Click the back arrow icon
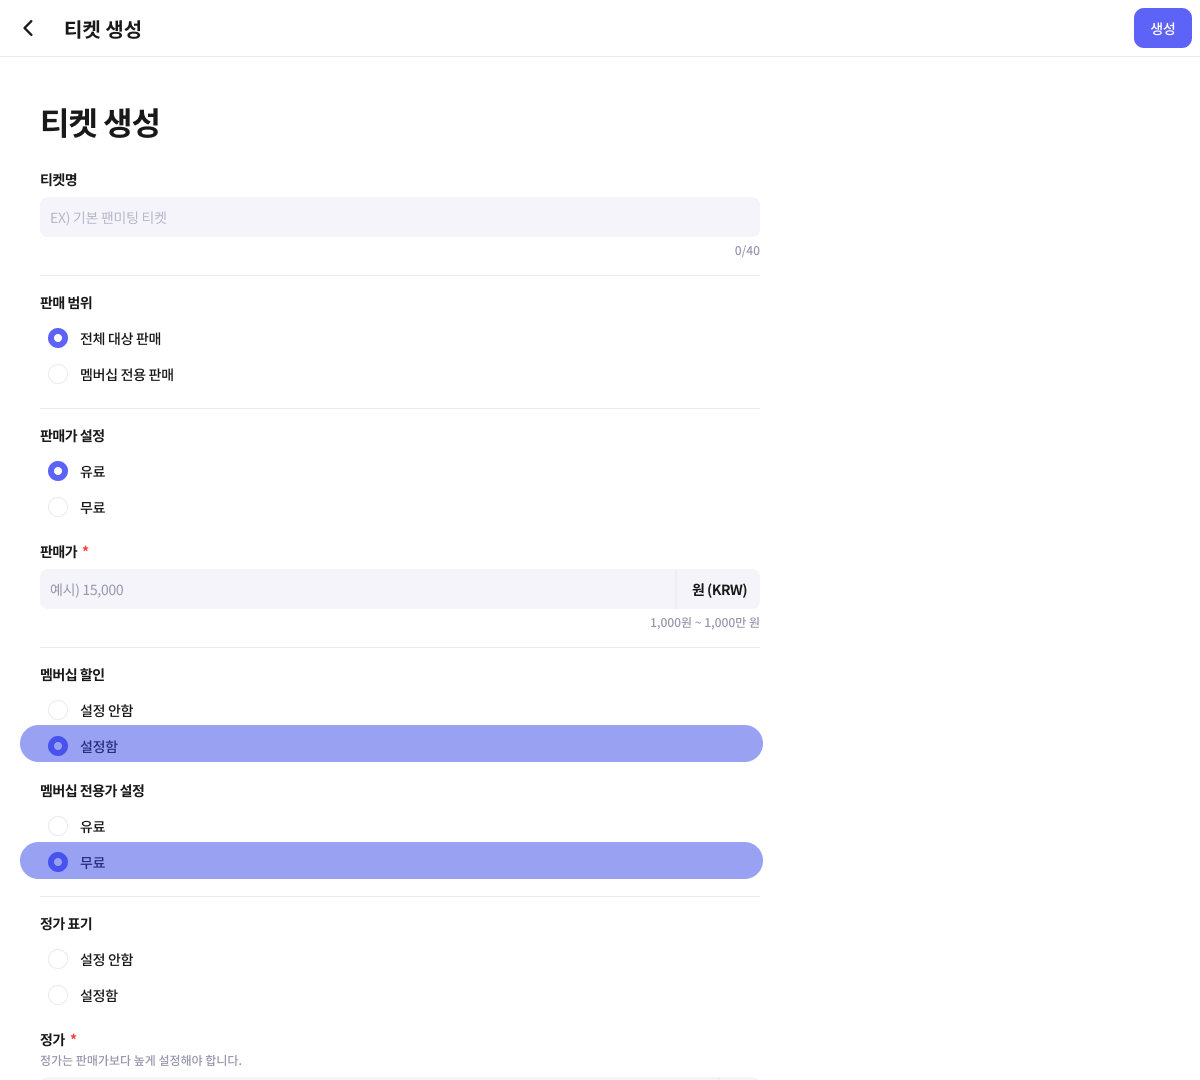The width and height of the screenshot is (1200, 1080). tap(28, 28)
